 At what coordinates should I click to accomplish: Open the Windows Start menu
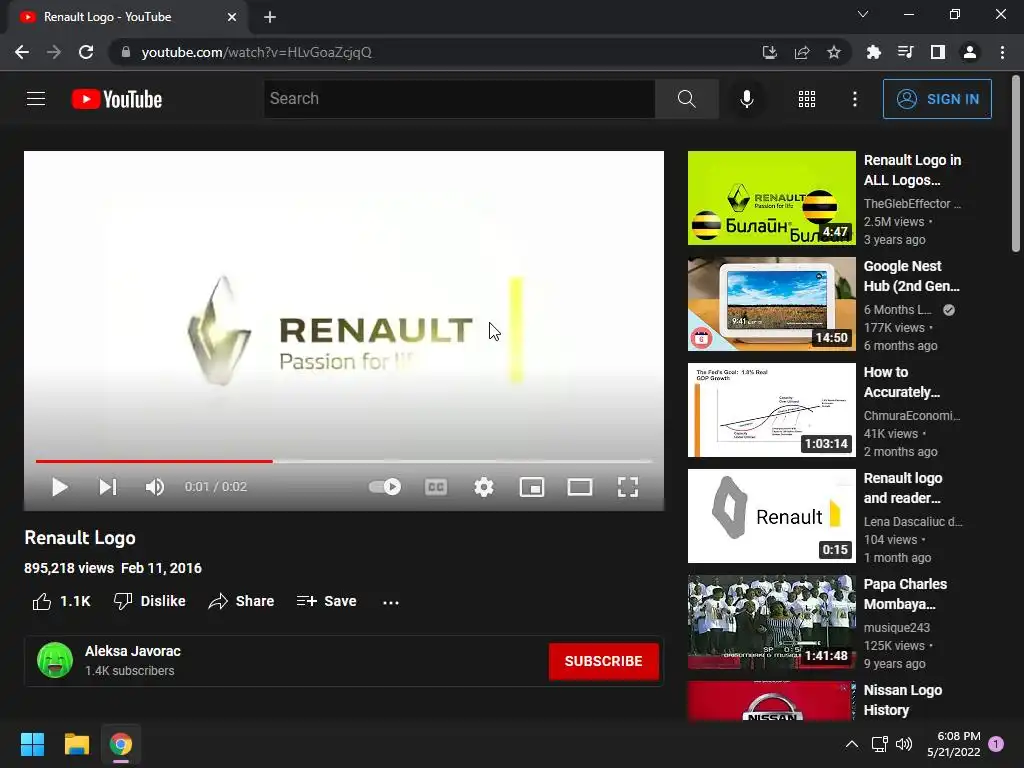[x=32, y=744]
